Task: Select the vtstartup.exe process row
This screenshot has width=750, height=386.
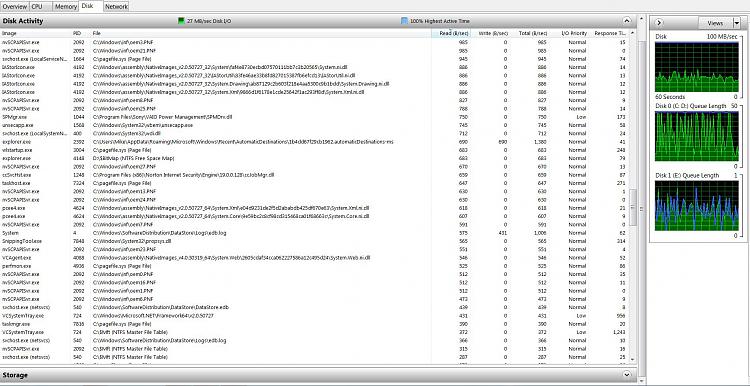Action: tap(315, 150)
